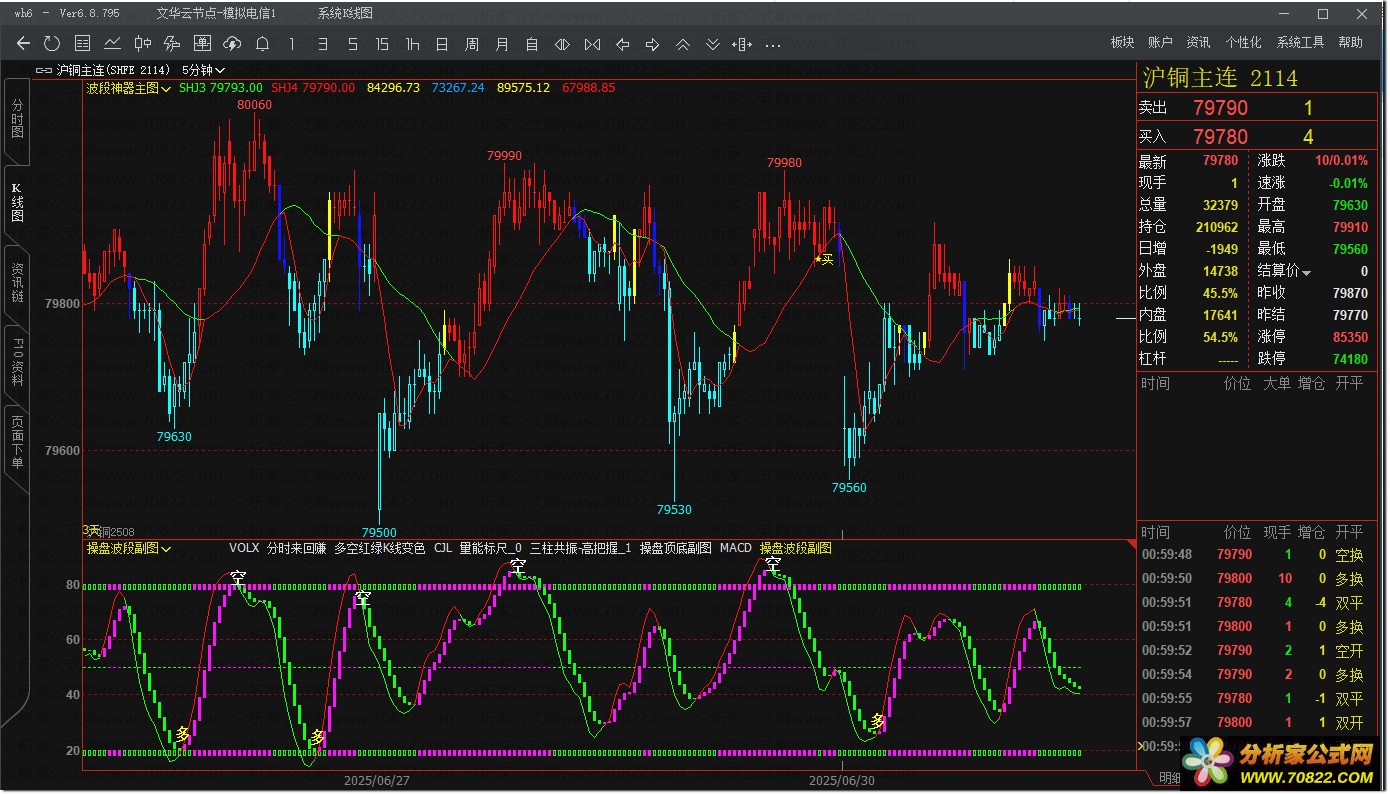Open the 资讯 menu
This screenshot has width=1390, height=794.
[x=1198, y=42]
